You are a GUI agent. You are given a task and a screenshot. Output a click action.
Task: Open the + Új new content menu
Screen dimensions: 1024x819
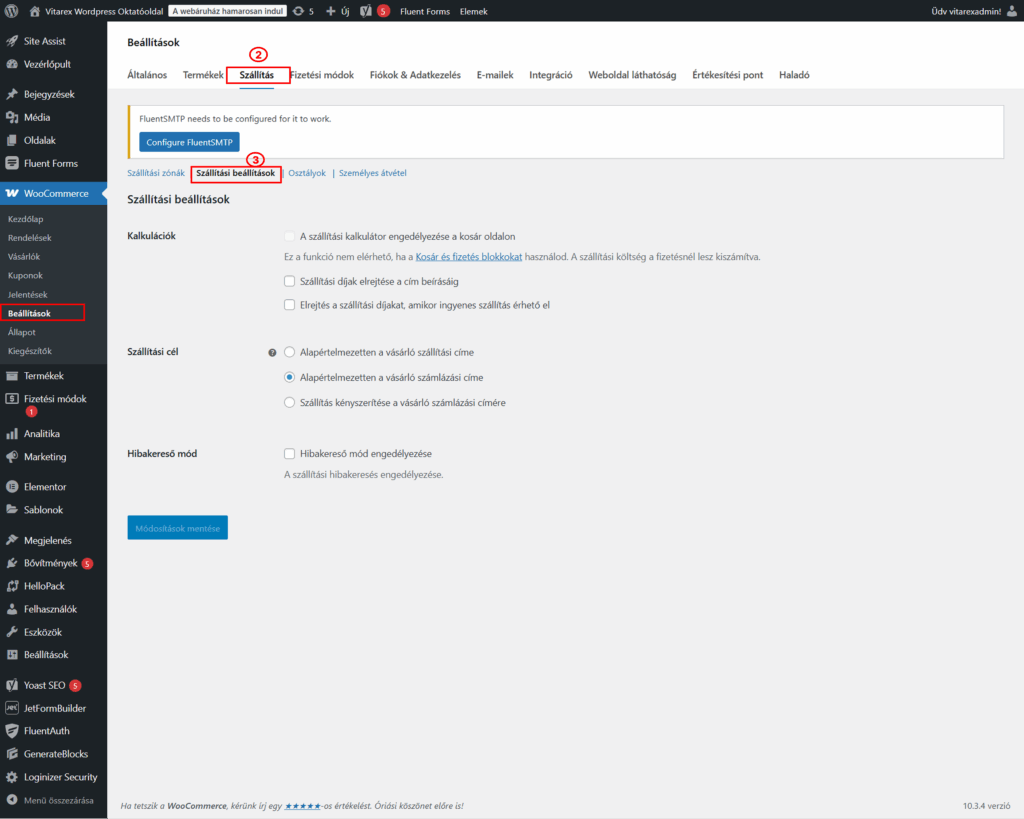point(336,11)
